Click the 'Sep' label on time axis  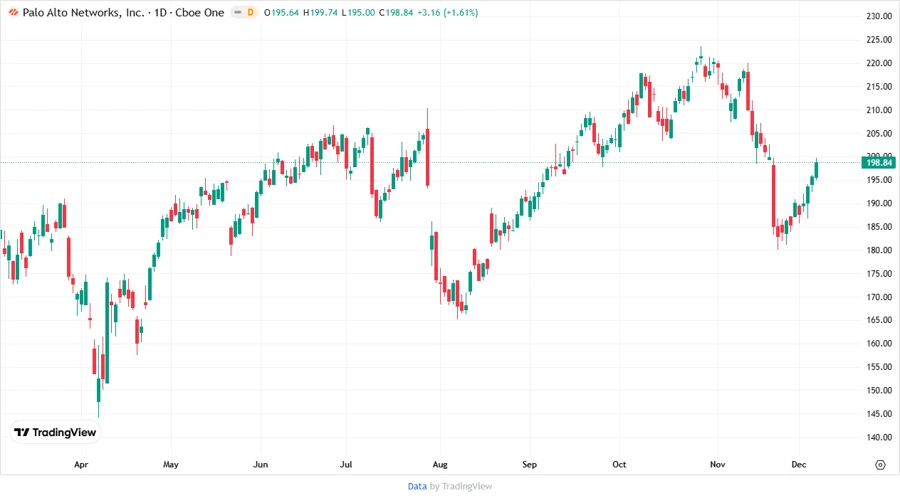pos(529,465)
